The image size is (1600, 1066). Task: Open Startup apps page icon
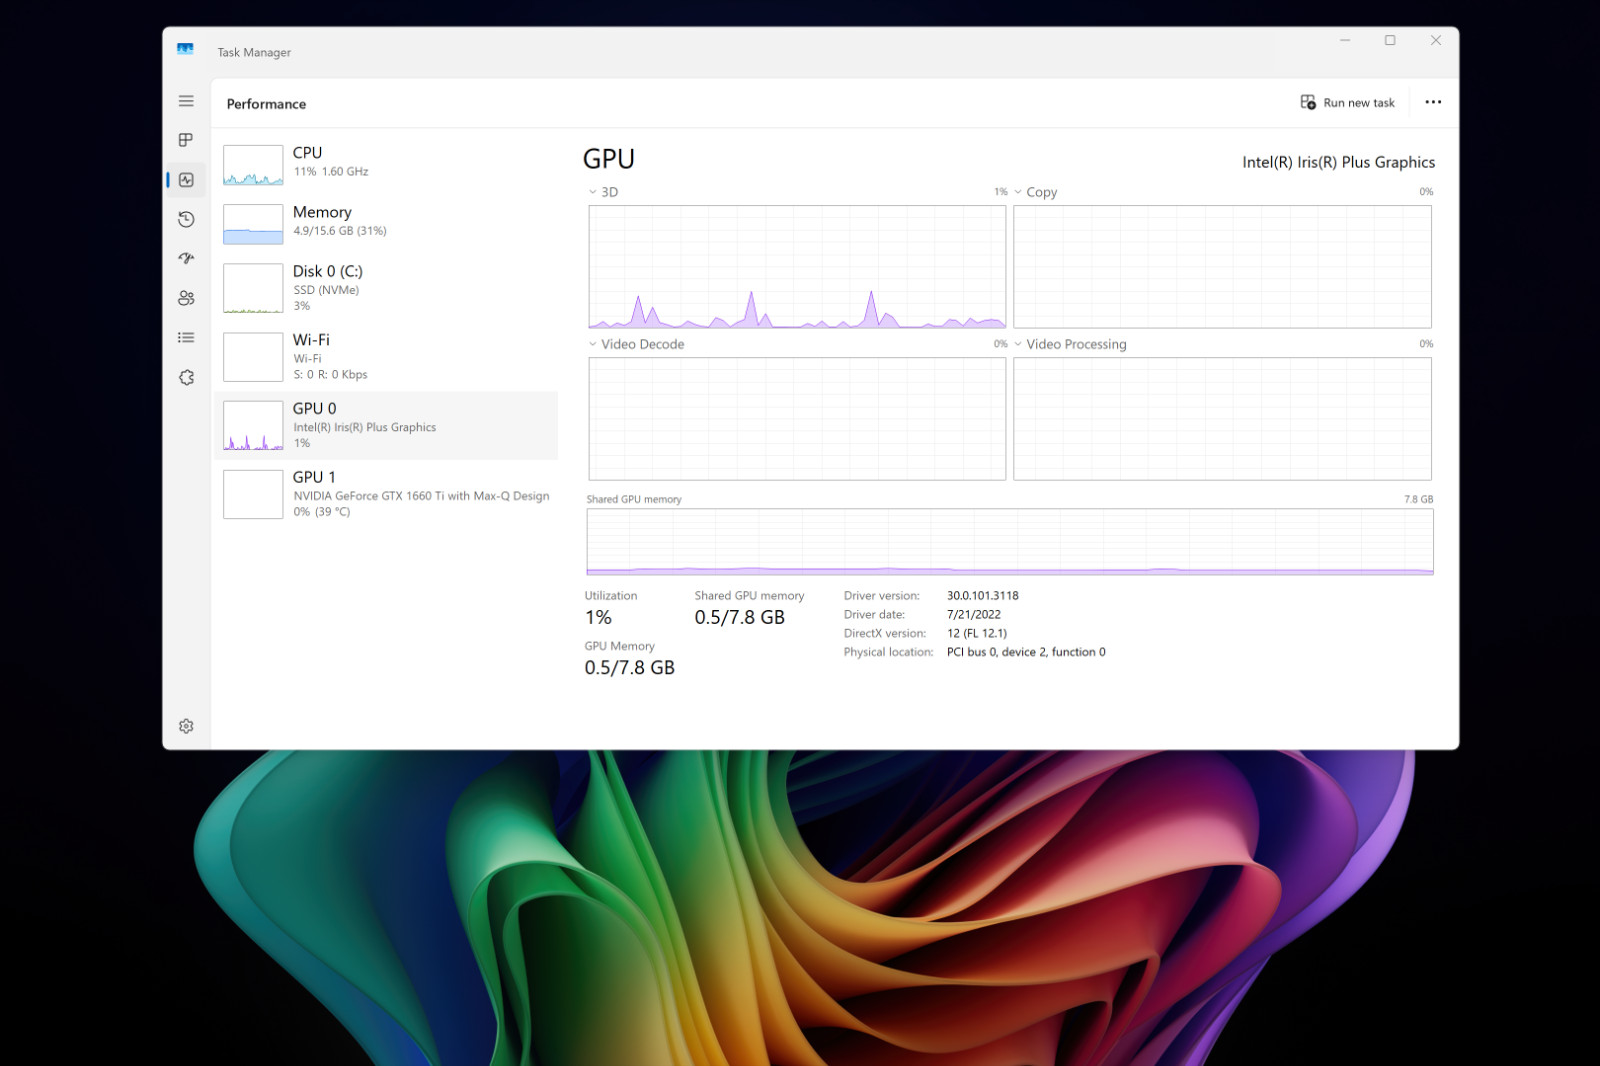point(186,259)
